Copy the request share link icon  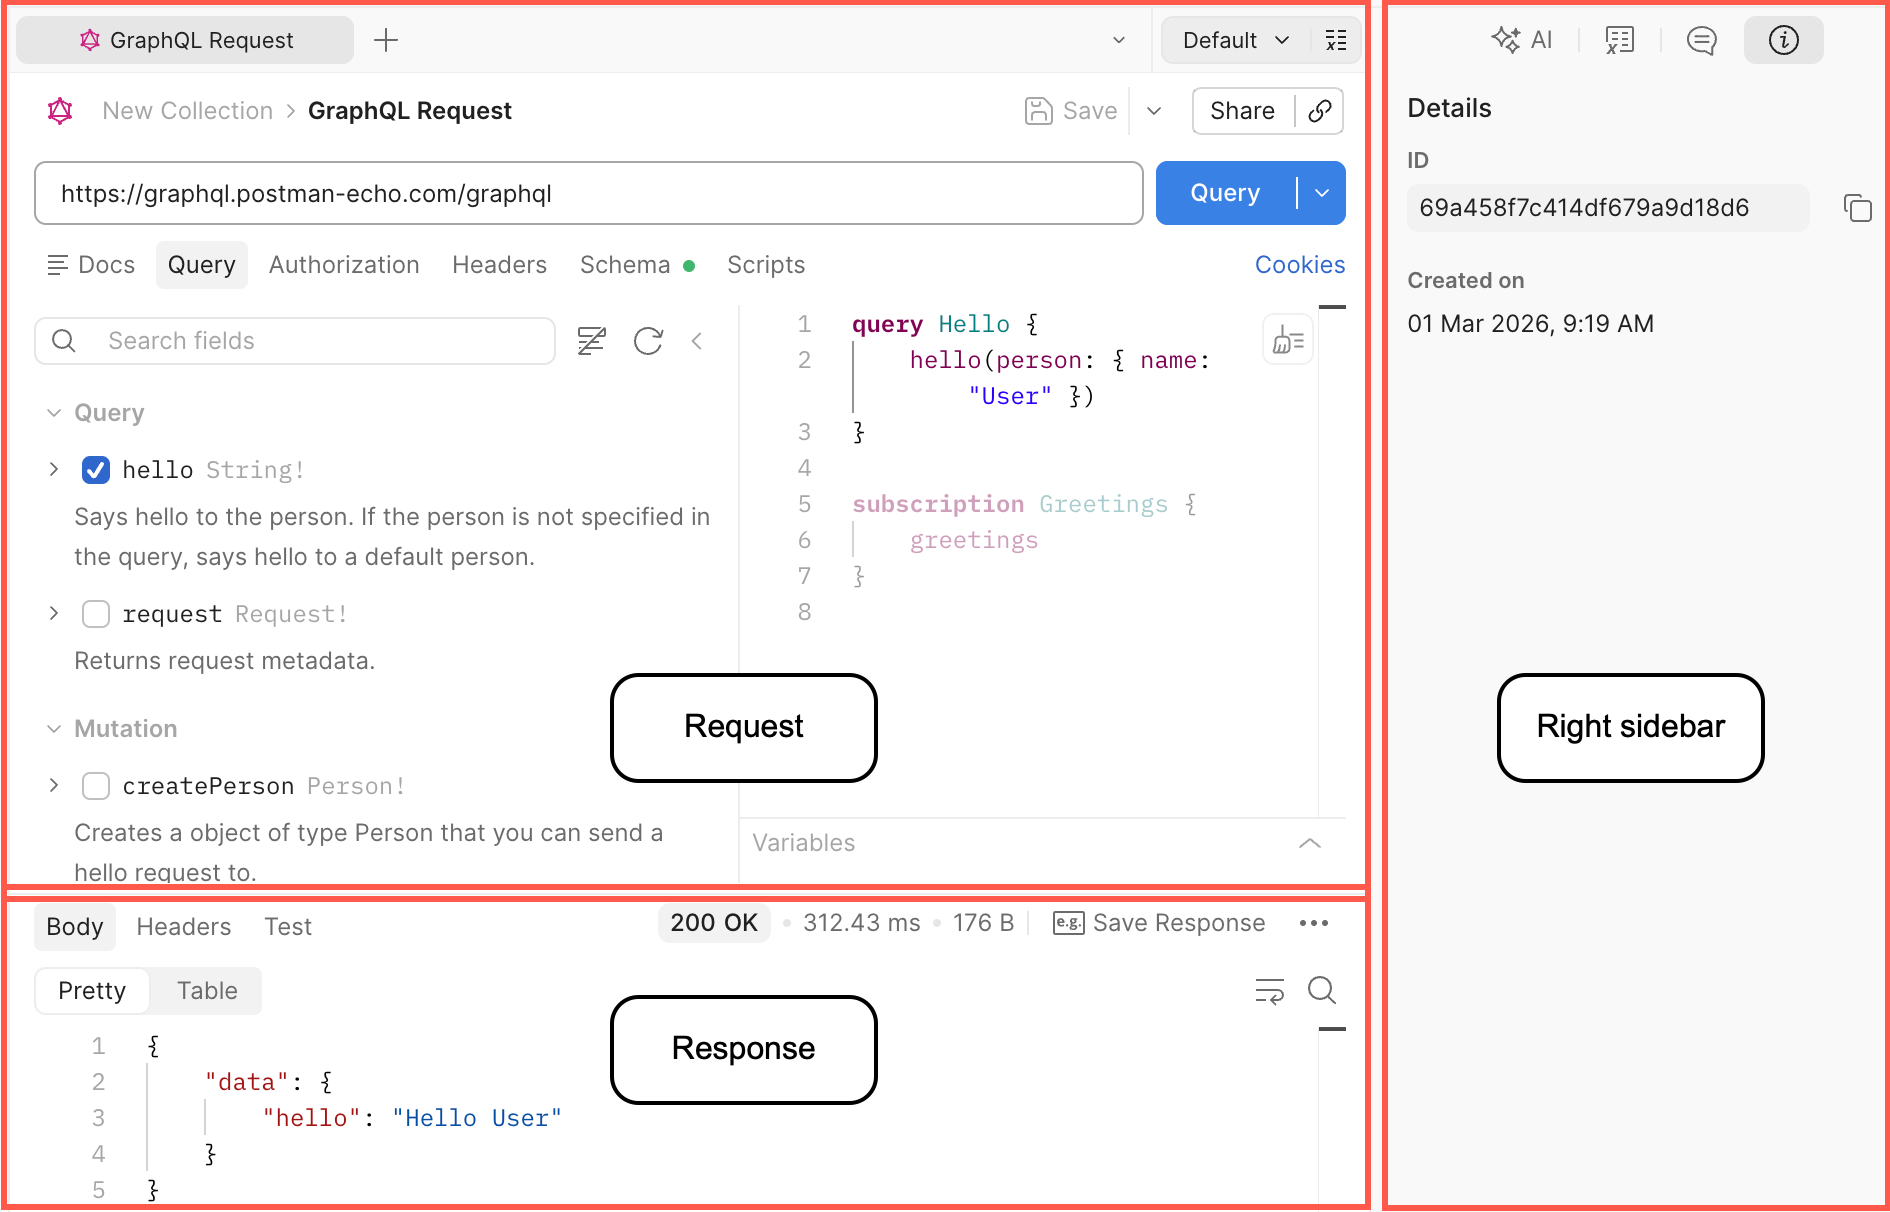[1320, 111]
